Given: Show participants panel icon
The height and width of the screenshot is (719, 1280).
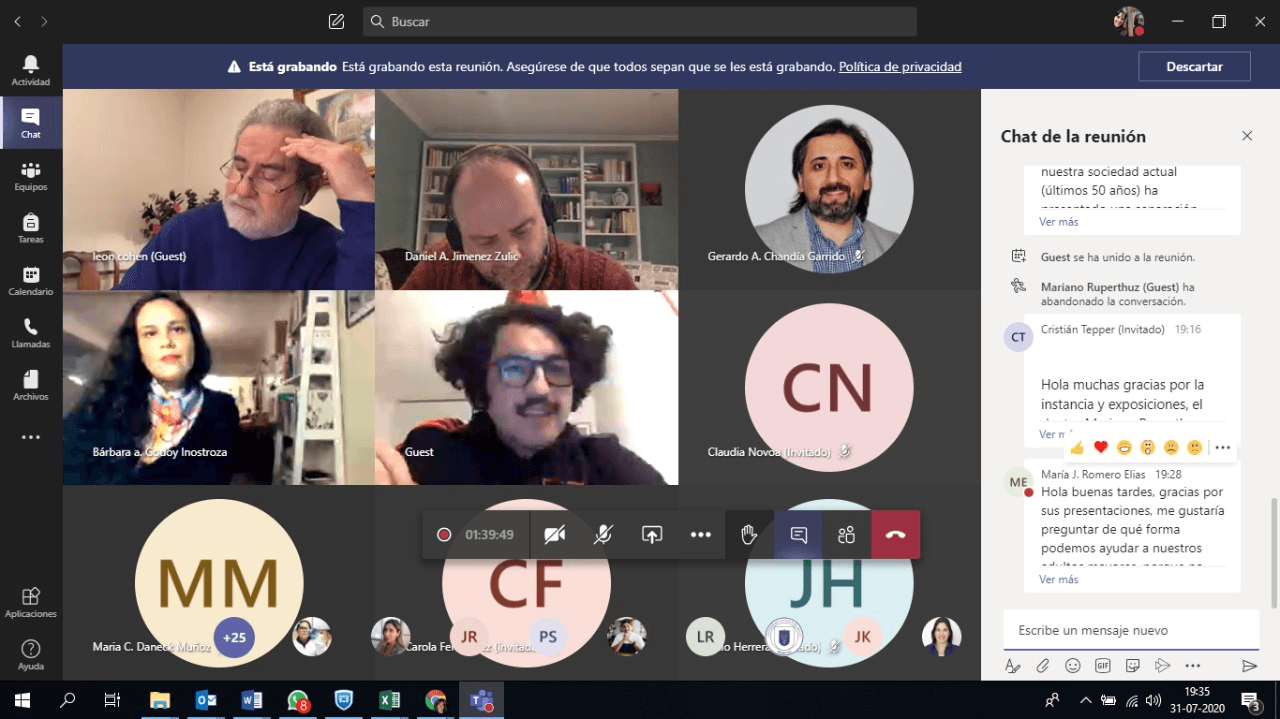Looking at the screenshot, I should pos(847,535).
